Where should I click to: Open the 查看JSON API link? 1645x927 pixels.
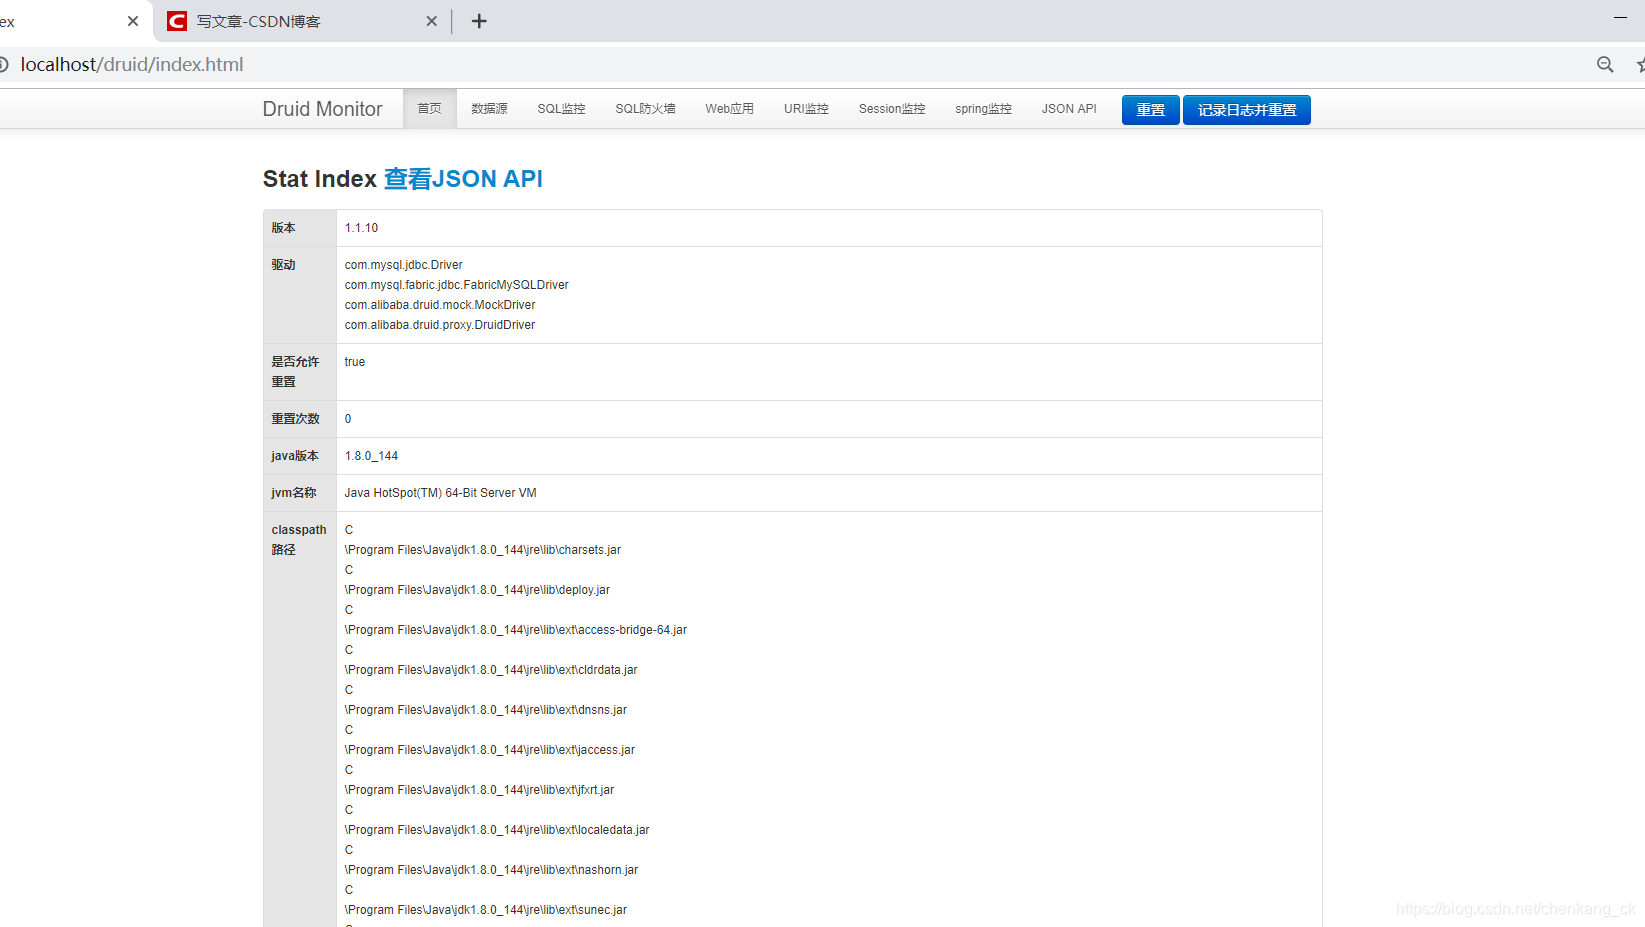(x=463, y=179)
